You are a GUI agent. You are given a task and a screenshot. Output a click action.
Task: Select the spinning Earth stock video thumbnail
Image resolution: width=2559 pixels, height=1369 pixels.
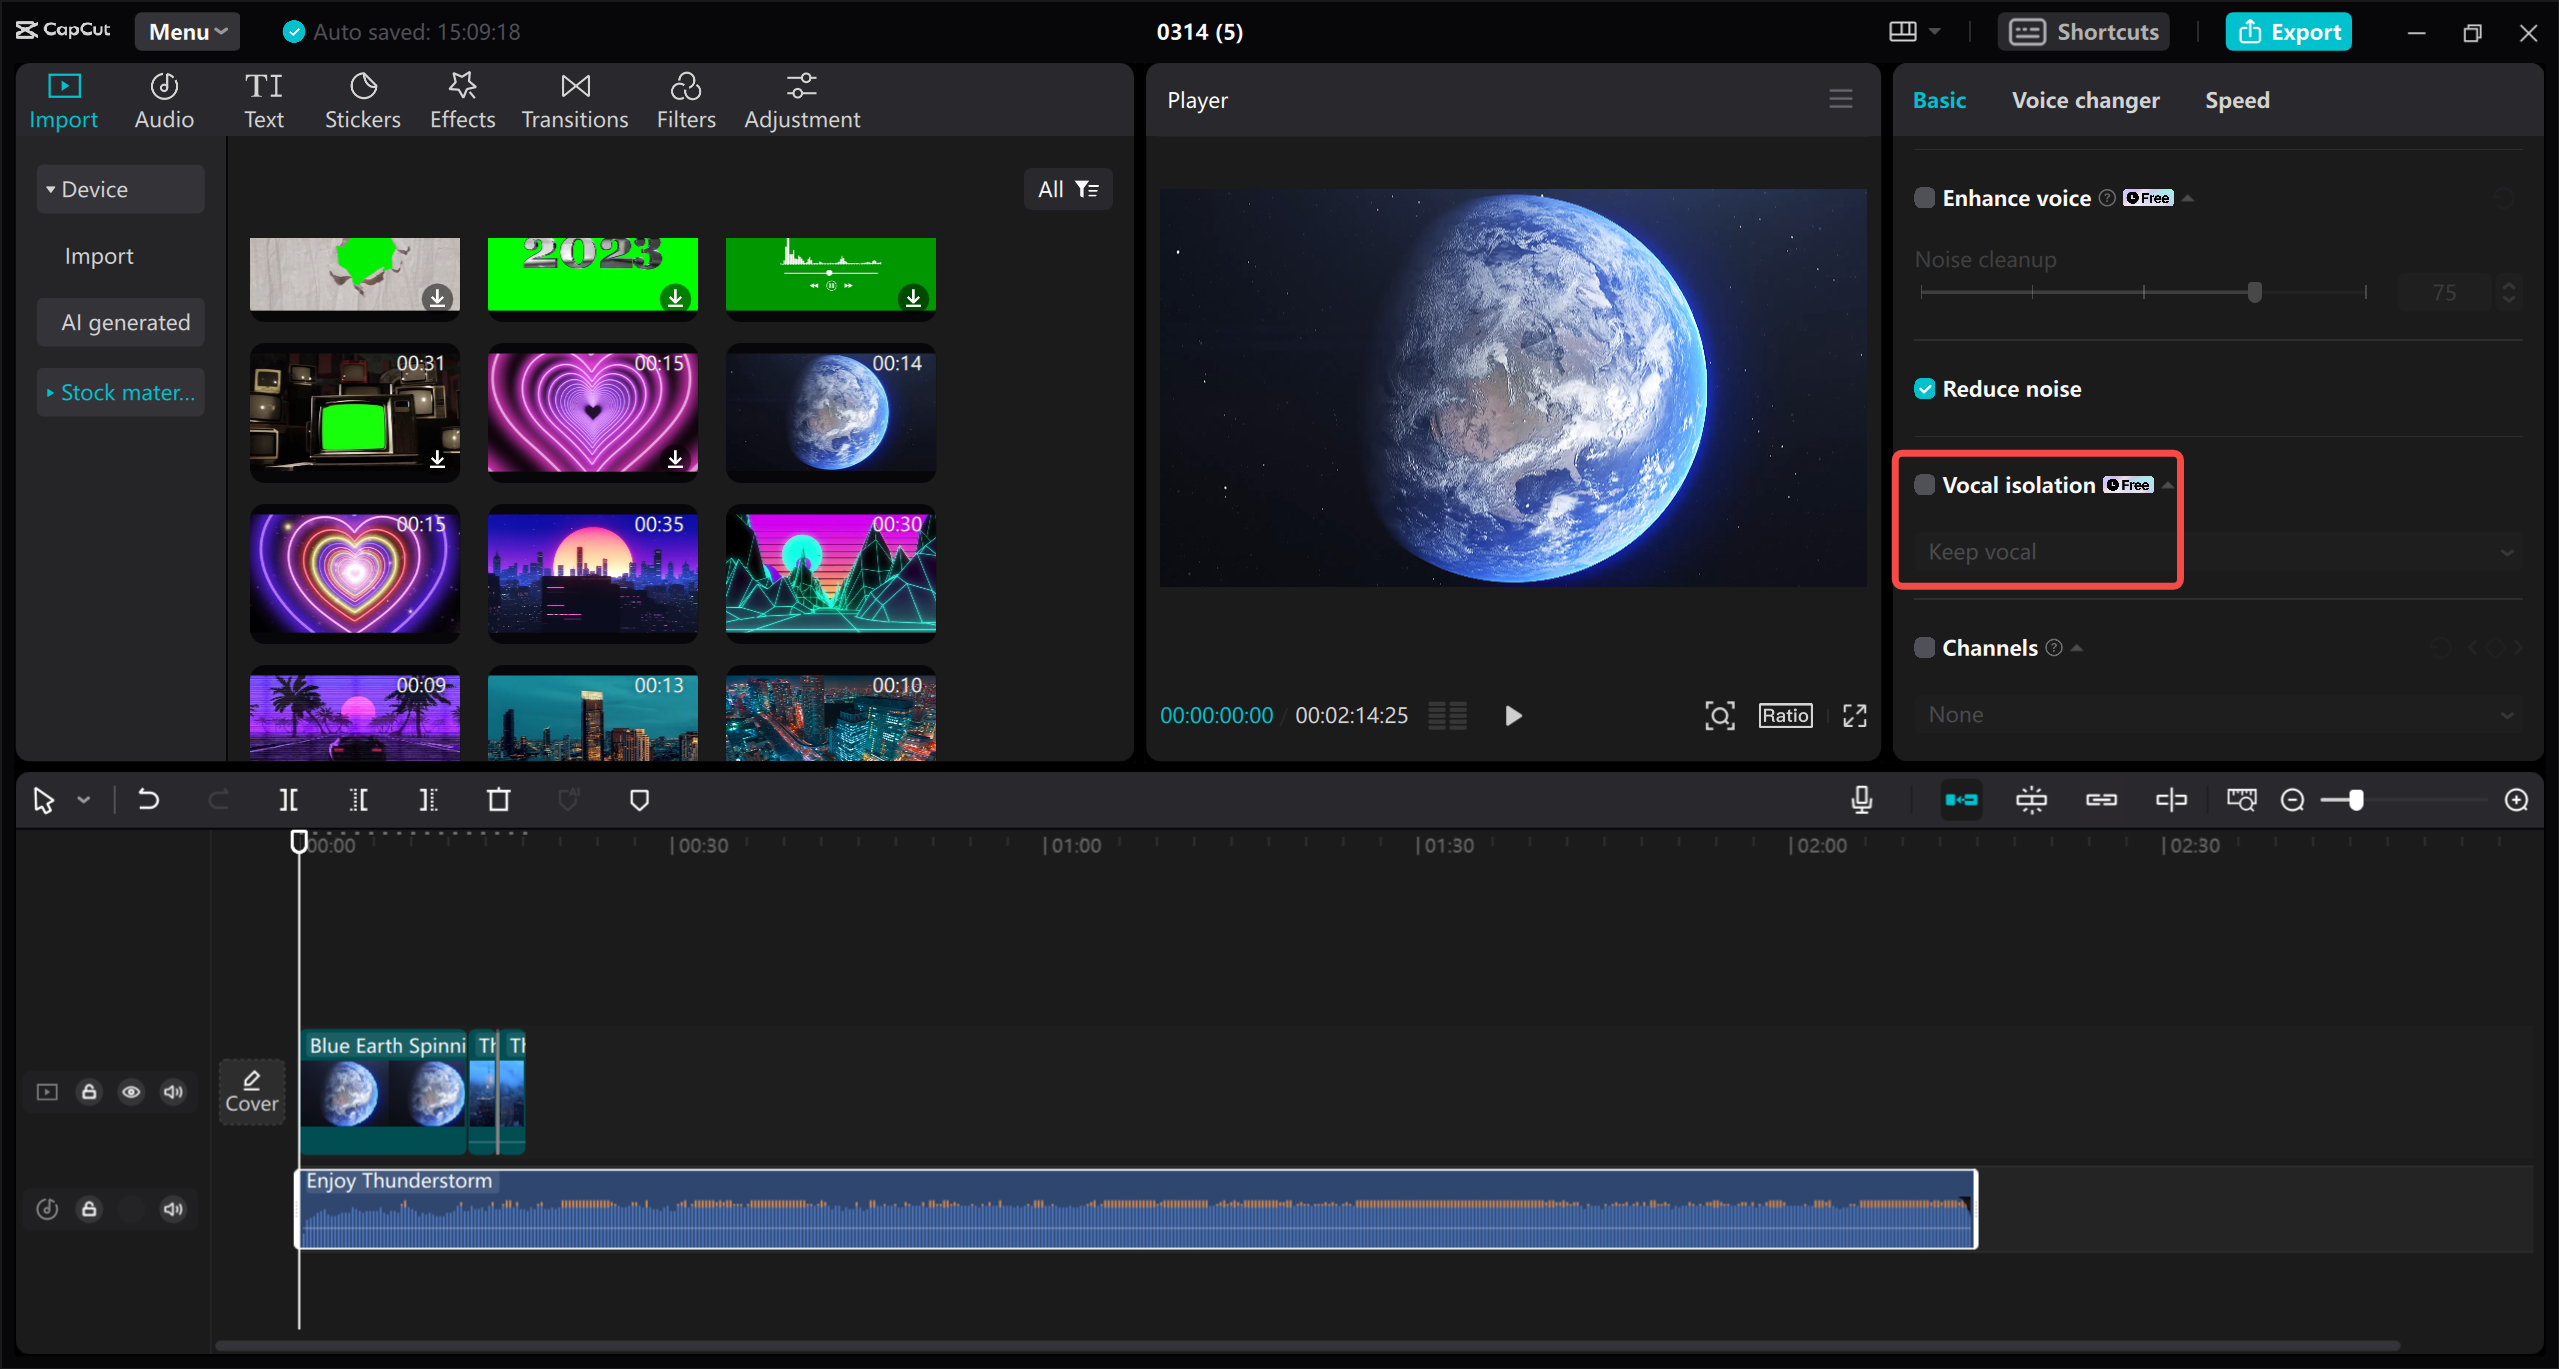(x=829, y=413)
